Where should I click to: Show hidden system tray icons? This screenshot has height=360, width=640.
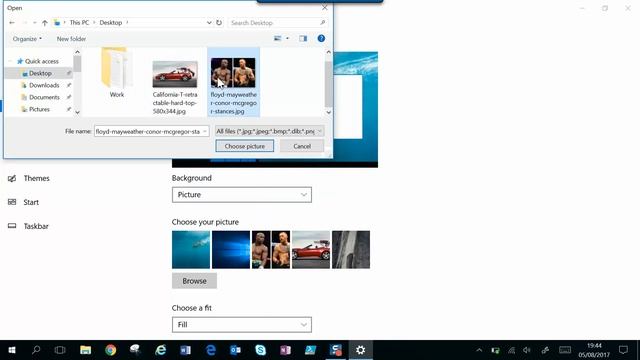[479, 350]
